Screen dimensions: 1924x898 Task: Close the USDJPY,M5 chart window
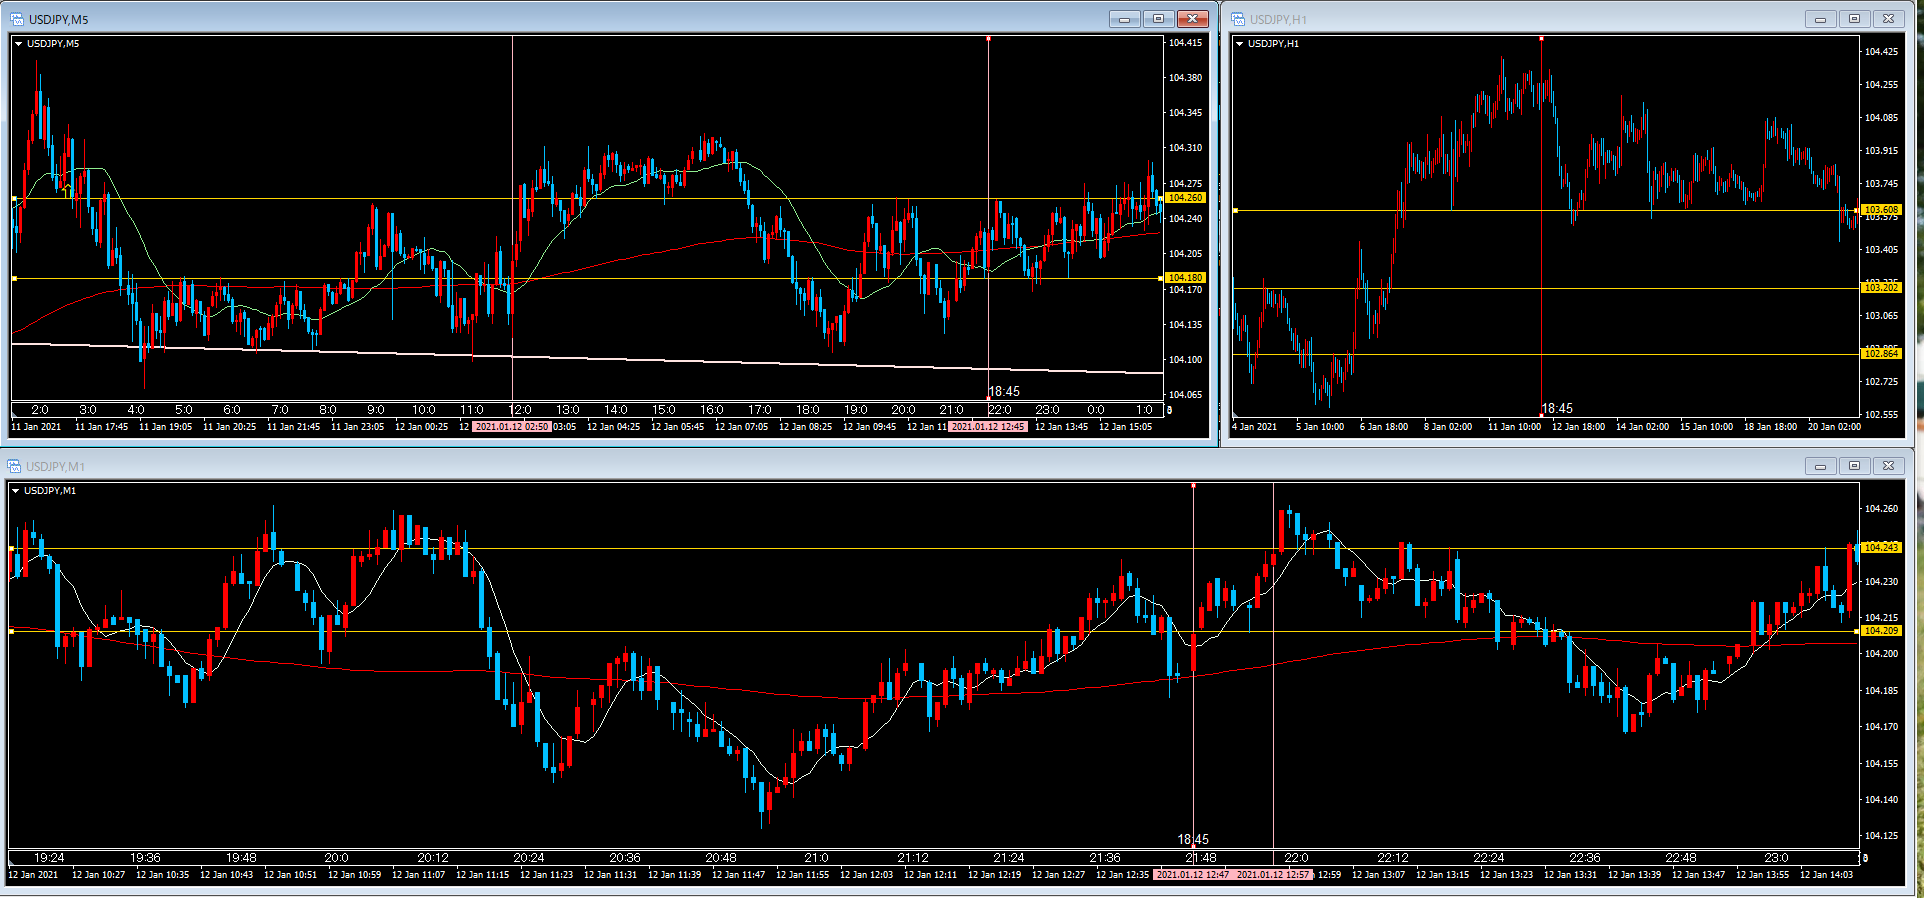pyautogui.click(x=1192, y=19)
